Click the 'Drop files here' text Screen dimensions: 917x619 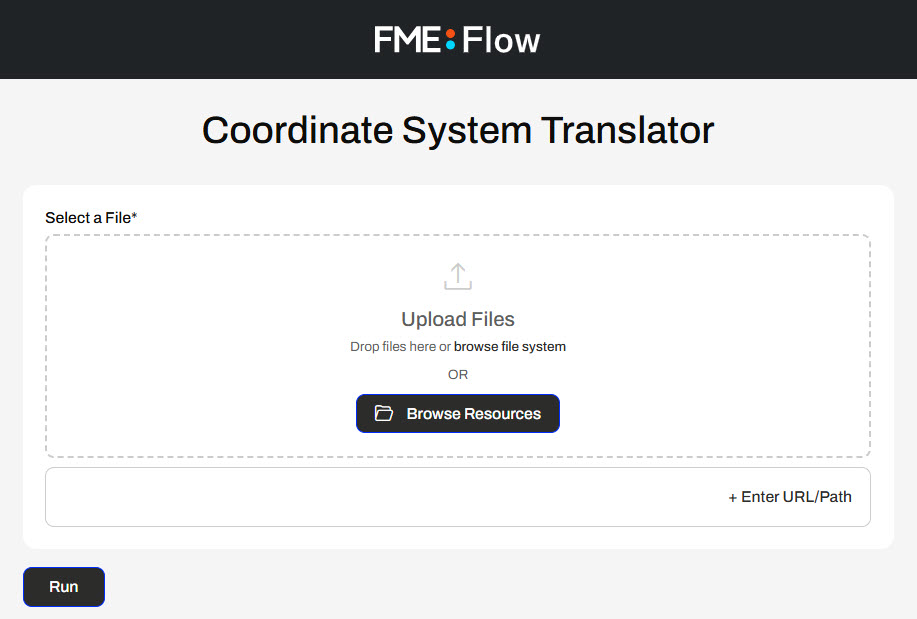(393, 347)
